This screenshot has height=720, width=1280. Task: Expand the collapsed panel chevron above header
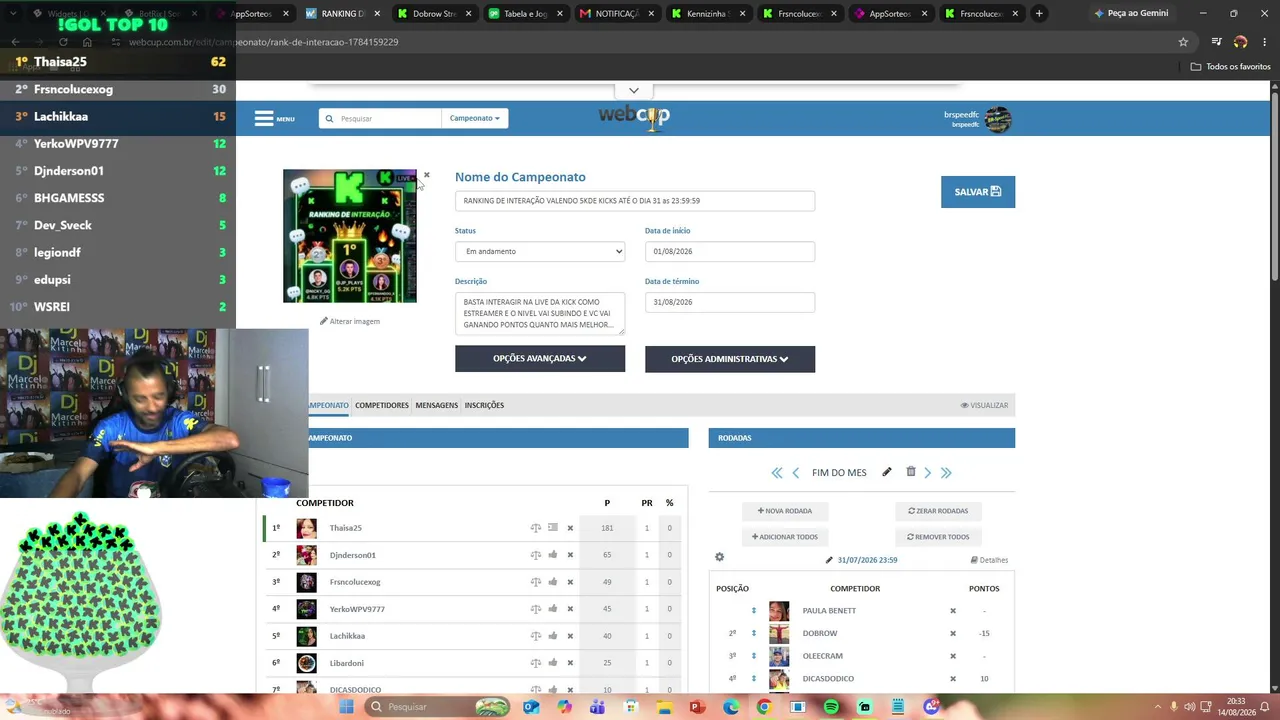point(634,91)
